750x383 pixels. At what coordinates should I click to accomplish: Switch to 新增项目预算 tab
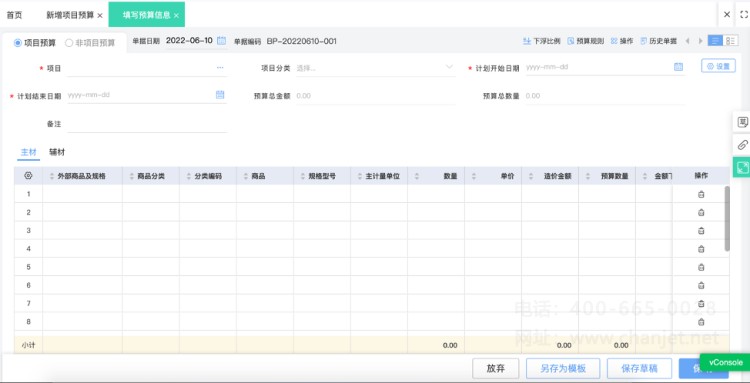[x=70, y=15]
